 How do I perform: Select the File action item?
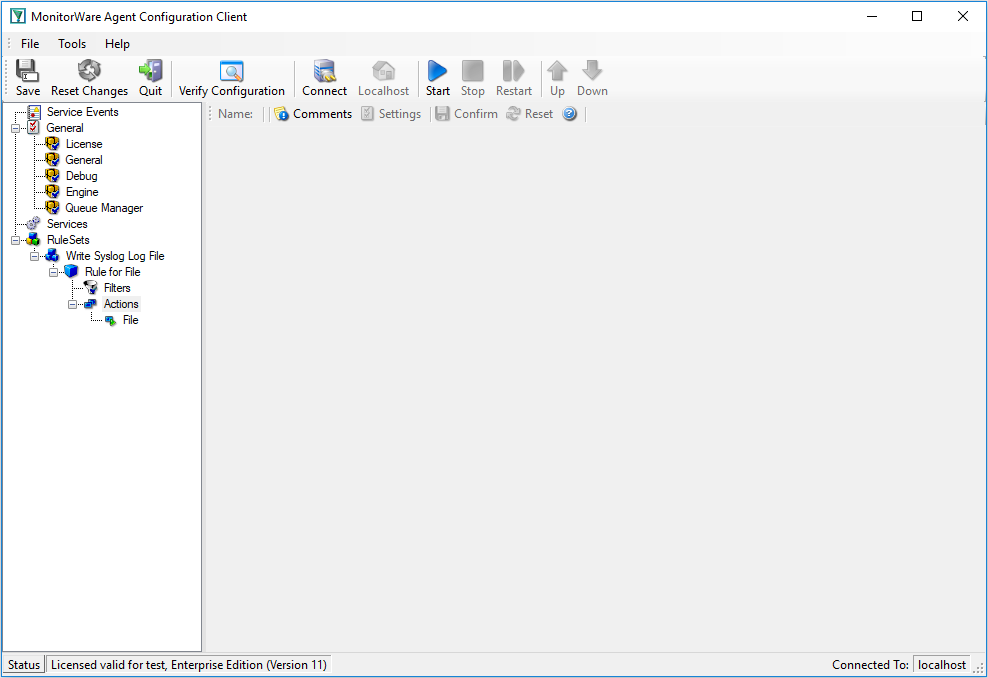pyautogui.click(x=130, y=320)
